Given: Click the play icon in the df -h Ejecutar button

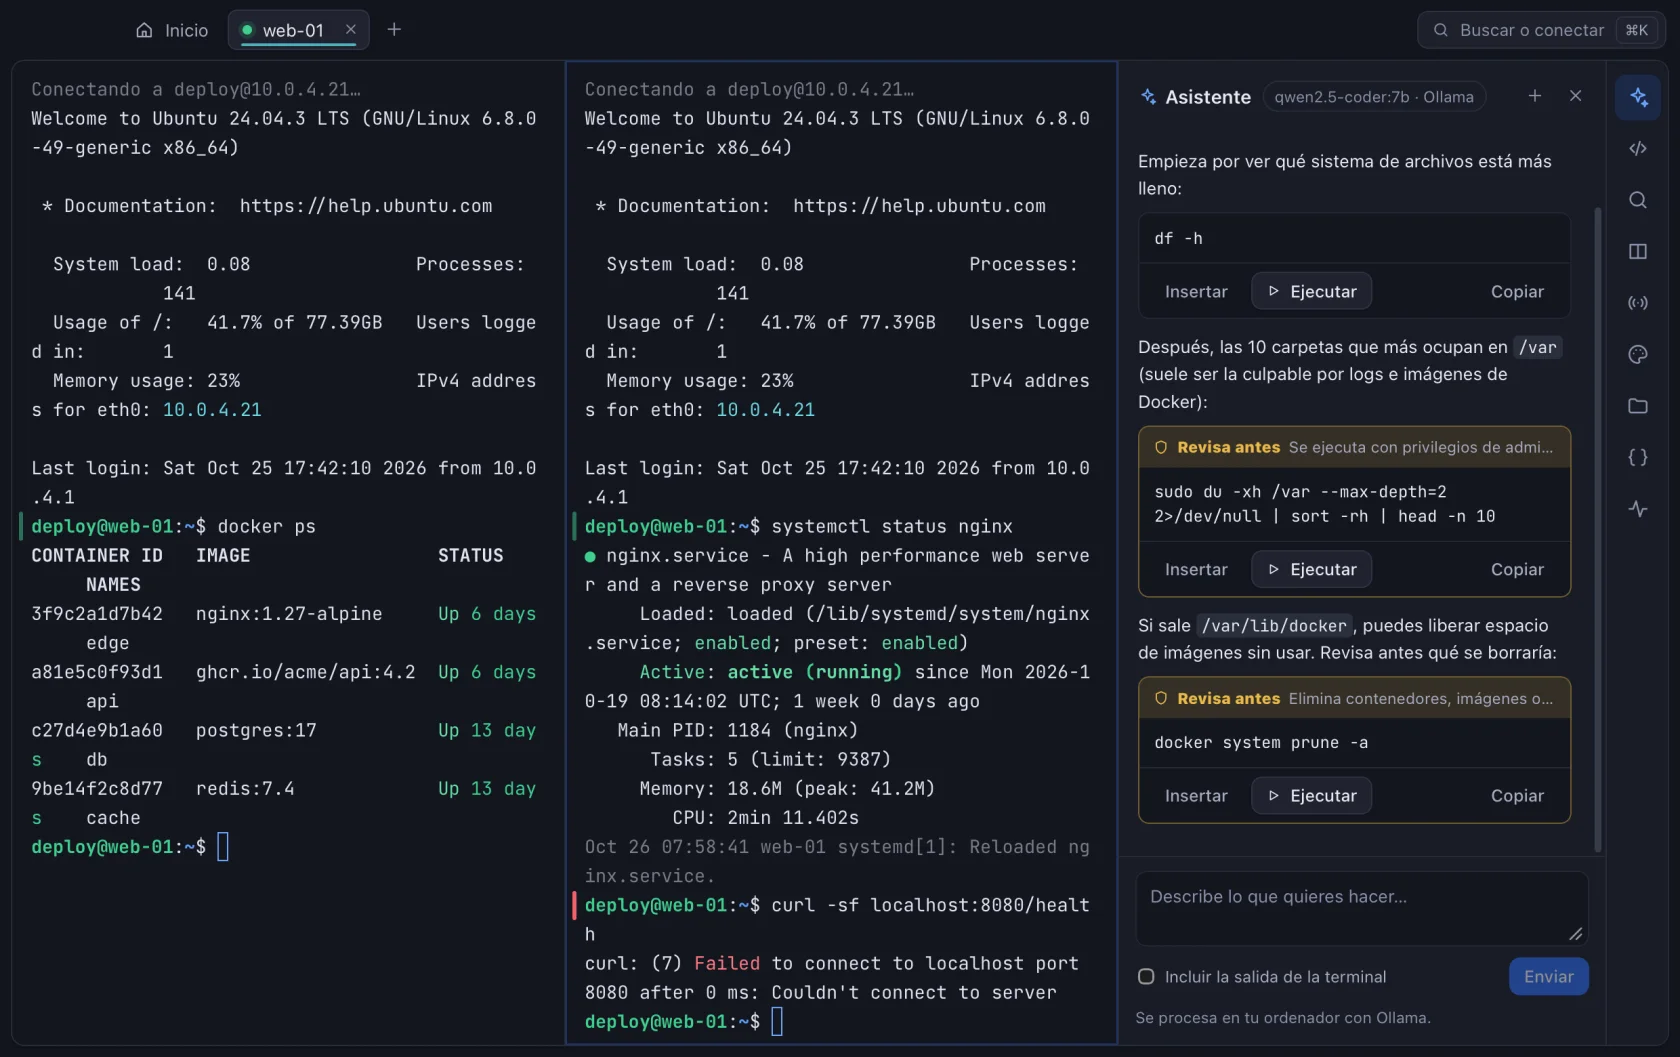Looking at the screenshot, I should tap(1274, 292).
